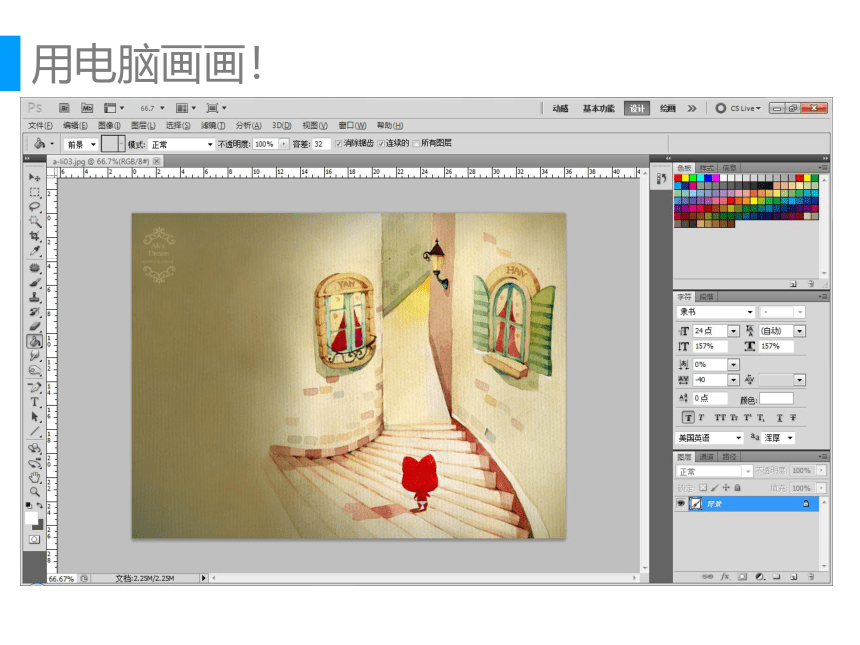Swap foreground and background colors
The image size is (860, 645).
pos(39,505)
